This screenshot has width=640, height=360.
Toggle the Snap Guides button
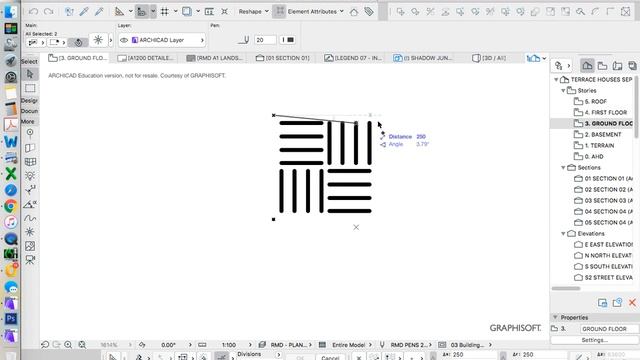142,11
